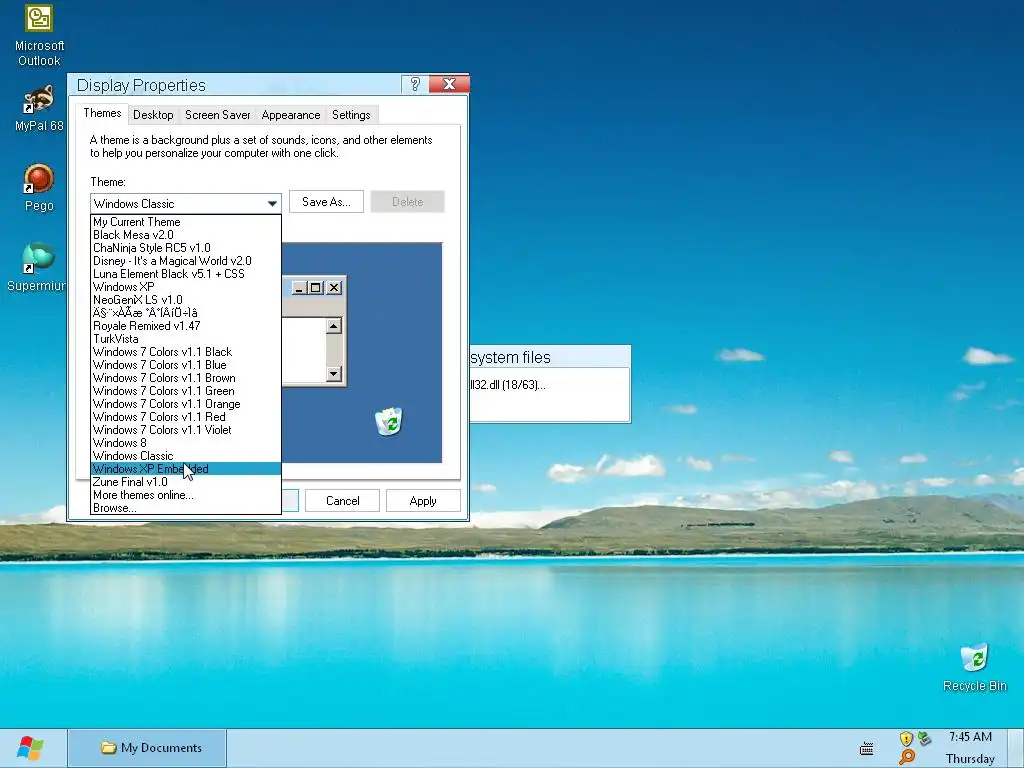
Task: Choose My Current Theme from the list
Action: pos(185,222)
